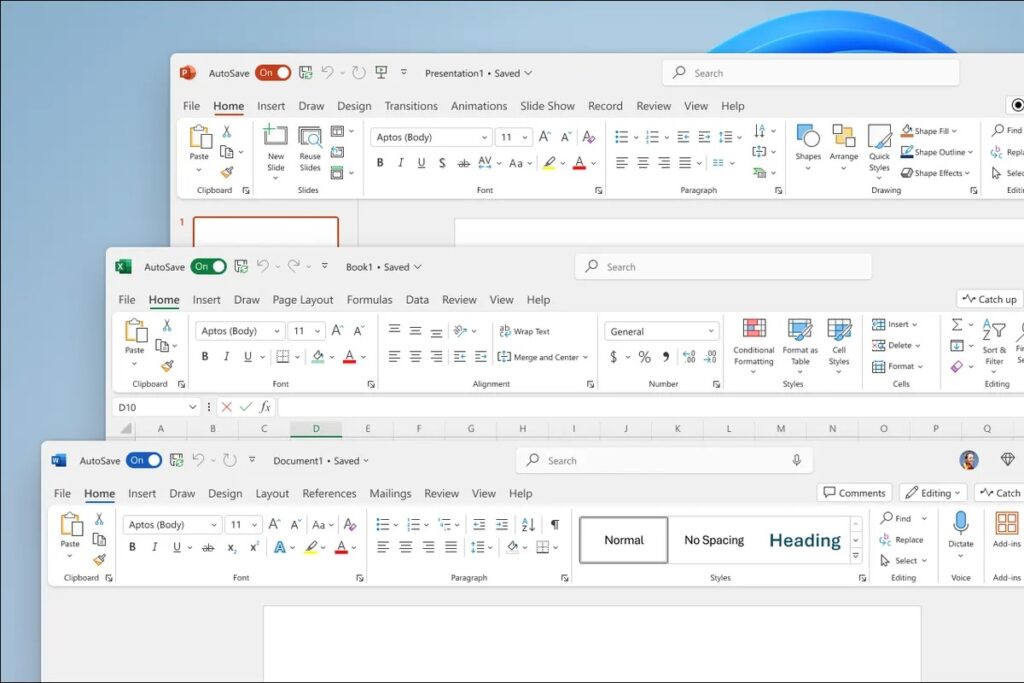Click Comments in Word's title area
1024x683 pixels.
pyautogui.click(x=854, y=492)
